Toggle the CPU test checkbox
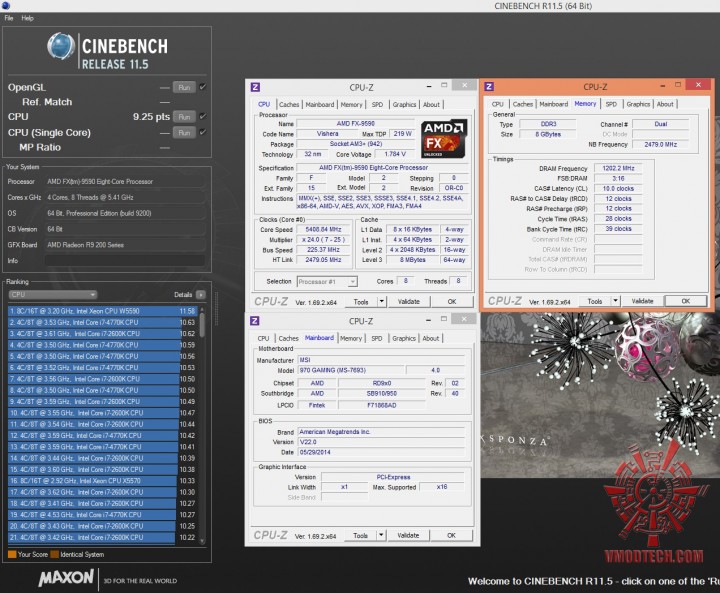The width and height of the screenshot is (720, 593). pyautogui.click(x=202, y=116)
